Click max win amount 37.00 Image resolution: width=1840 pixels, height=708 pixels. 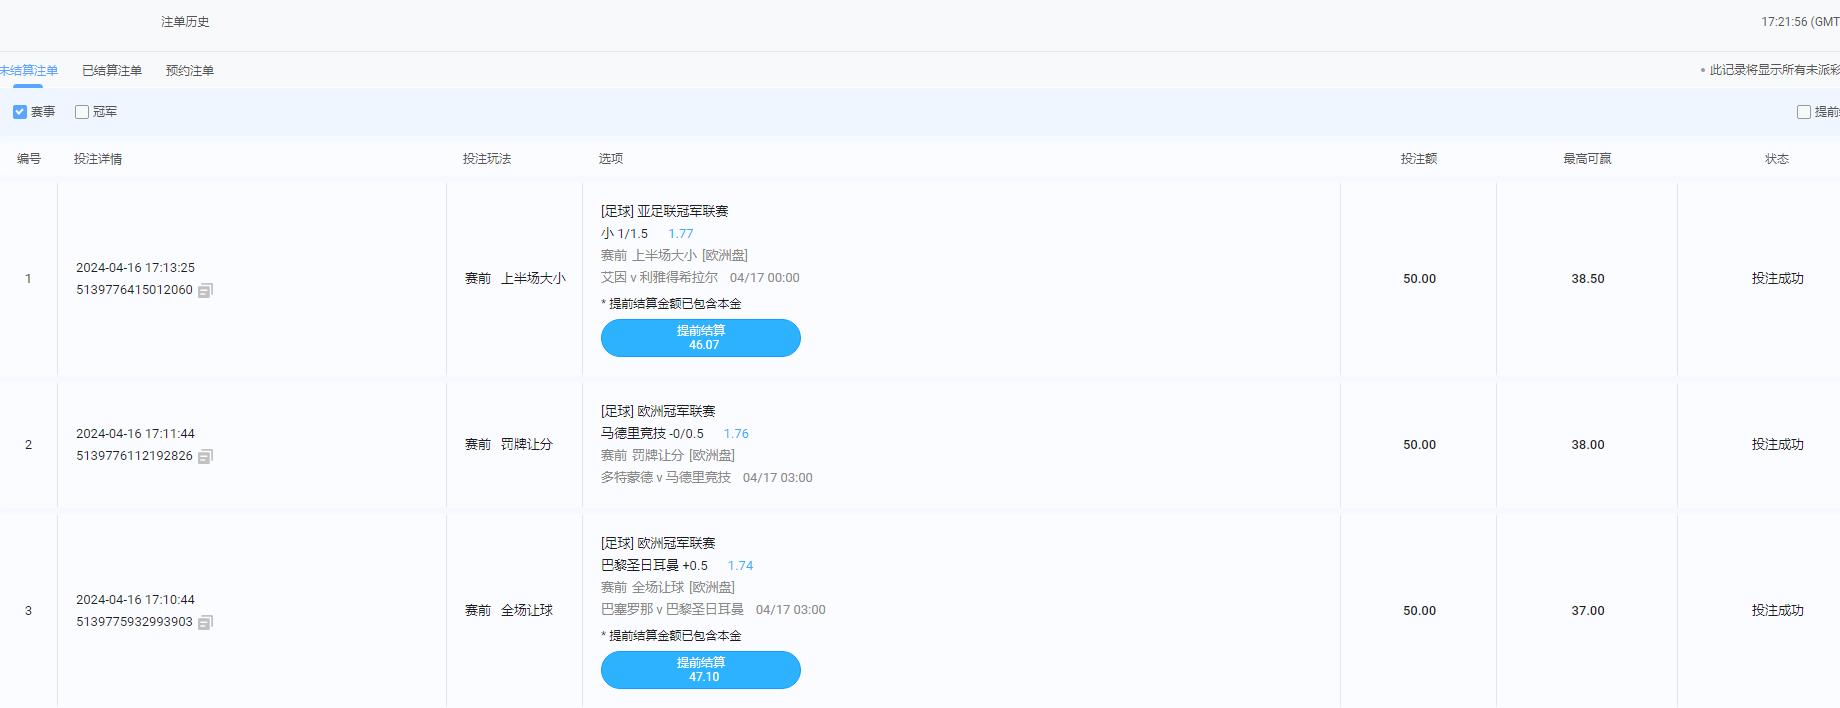(x=1588, y=611)
